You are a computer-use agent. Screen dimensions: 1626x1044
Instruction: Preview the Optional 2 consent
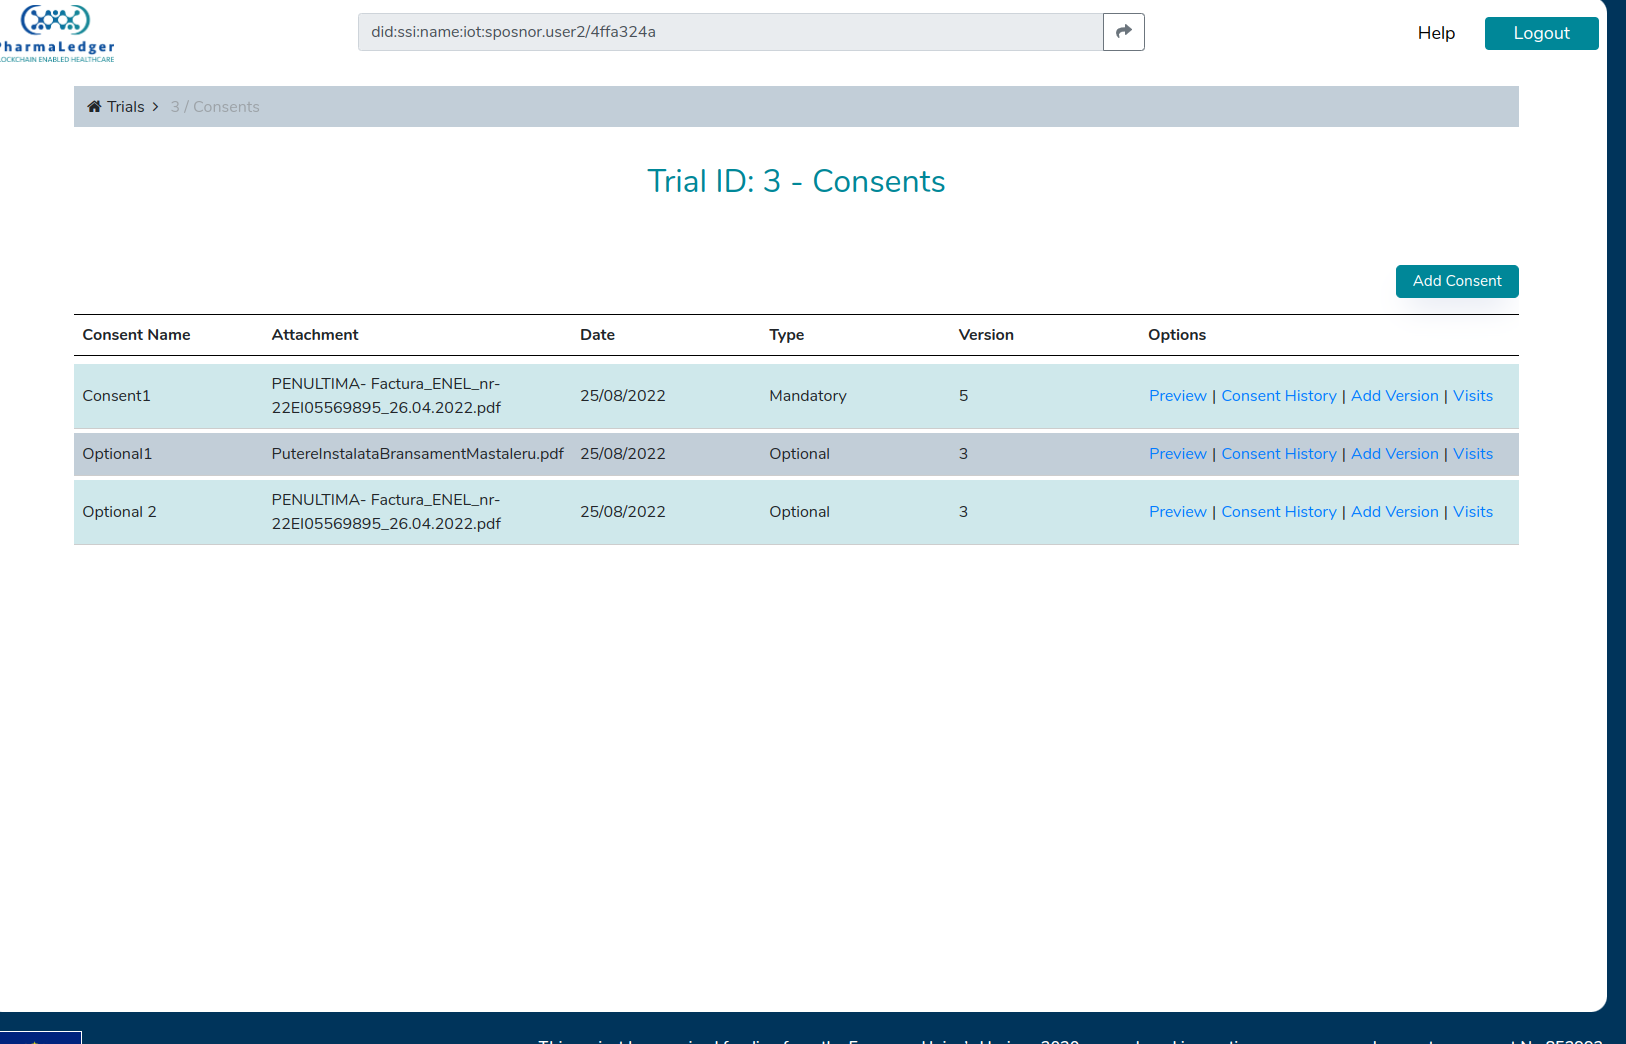coord(1177,511)
